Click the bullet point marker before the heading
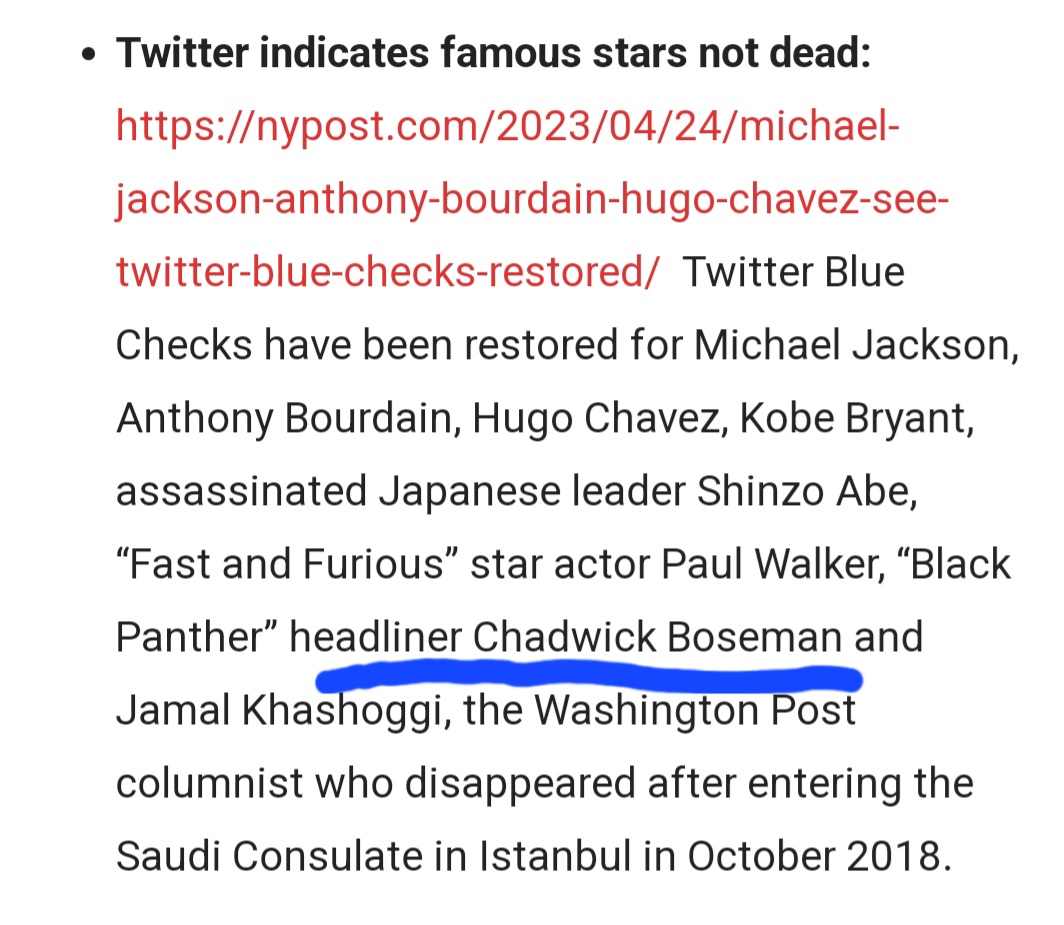 pyautogui.click(x=89, y=56)
